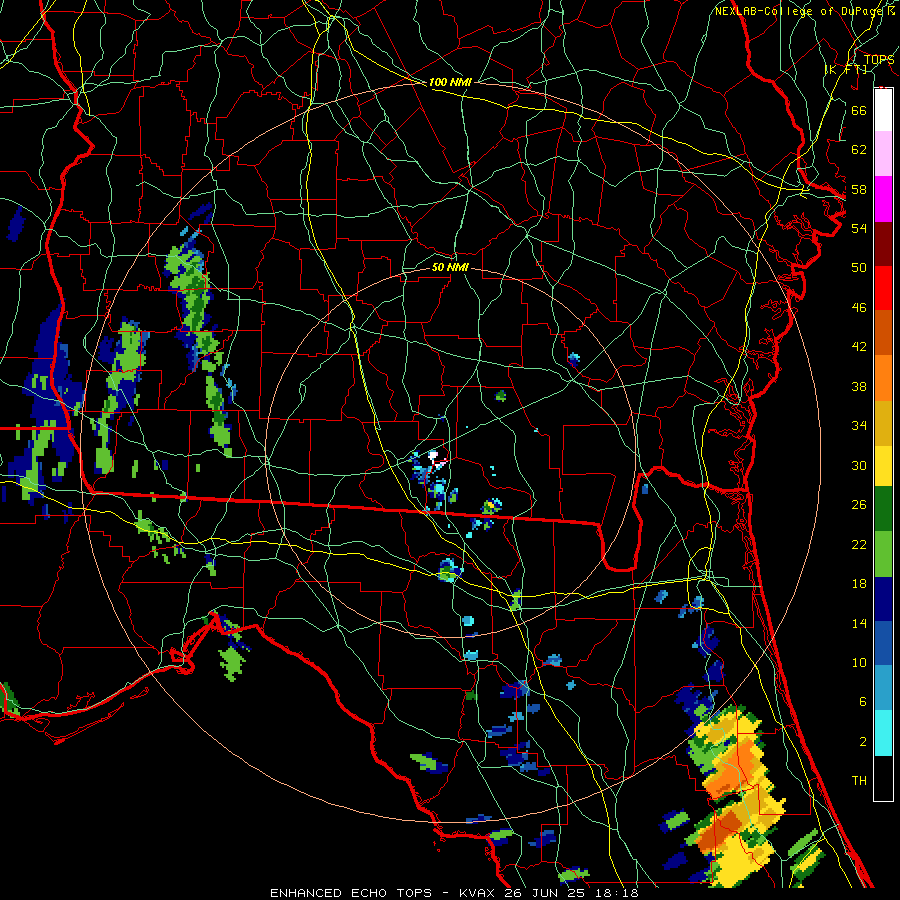Select the light pink legend color block
This screenshot has width=900, height=900.
883,154
